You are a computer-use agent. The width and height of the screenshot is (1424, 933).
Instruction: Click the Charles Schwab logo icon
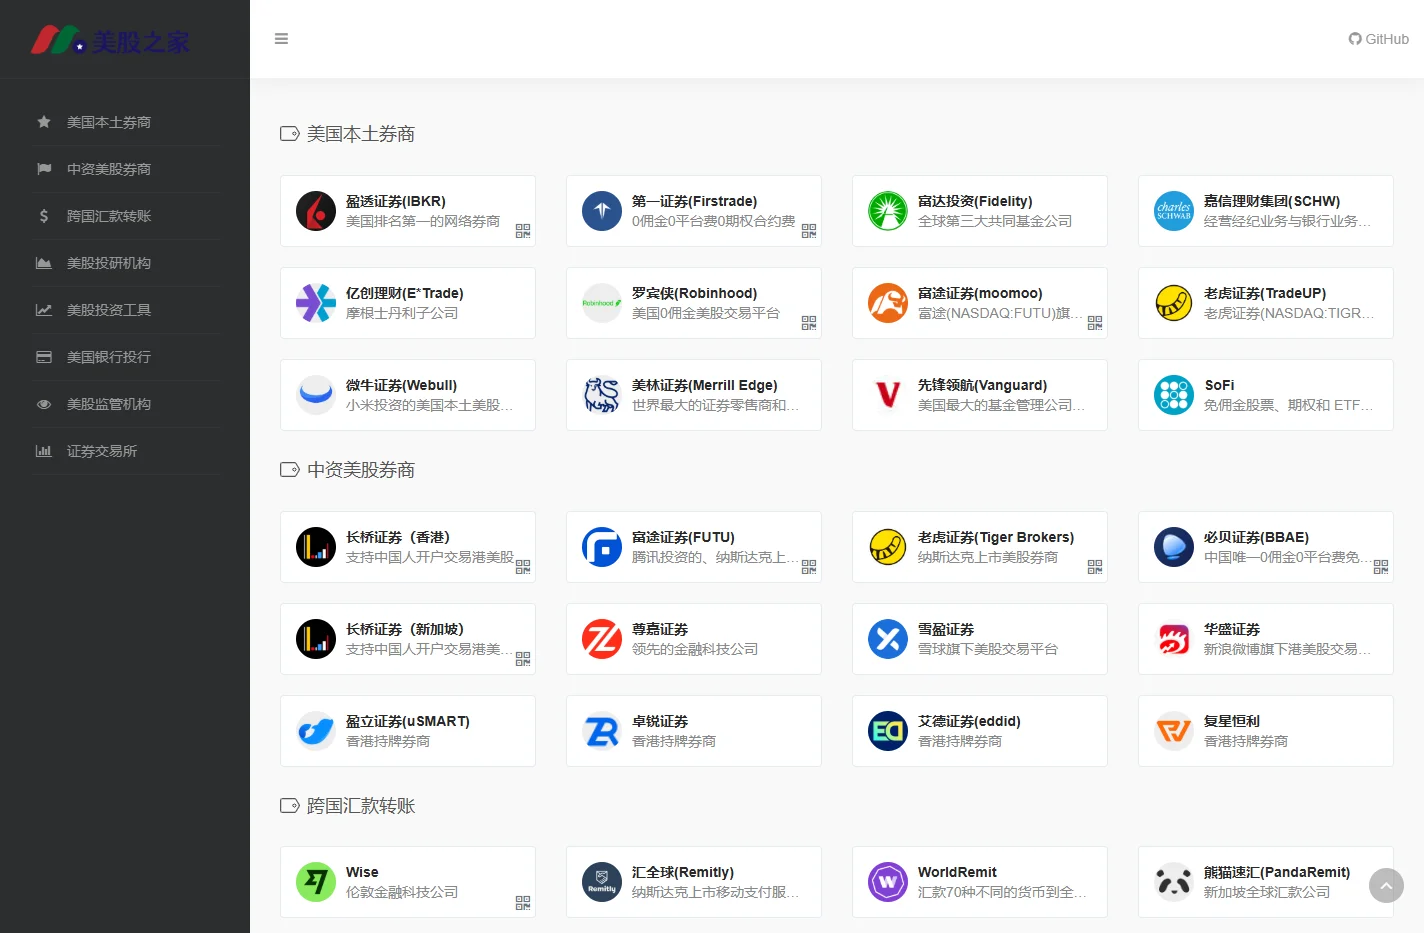click(1174, 211)
